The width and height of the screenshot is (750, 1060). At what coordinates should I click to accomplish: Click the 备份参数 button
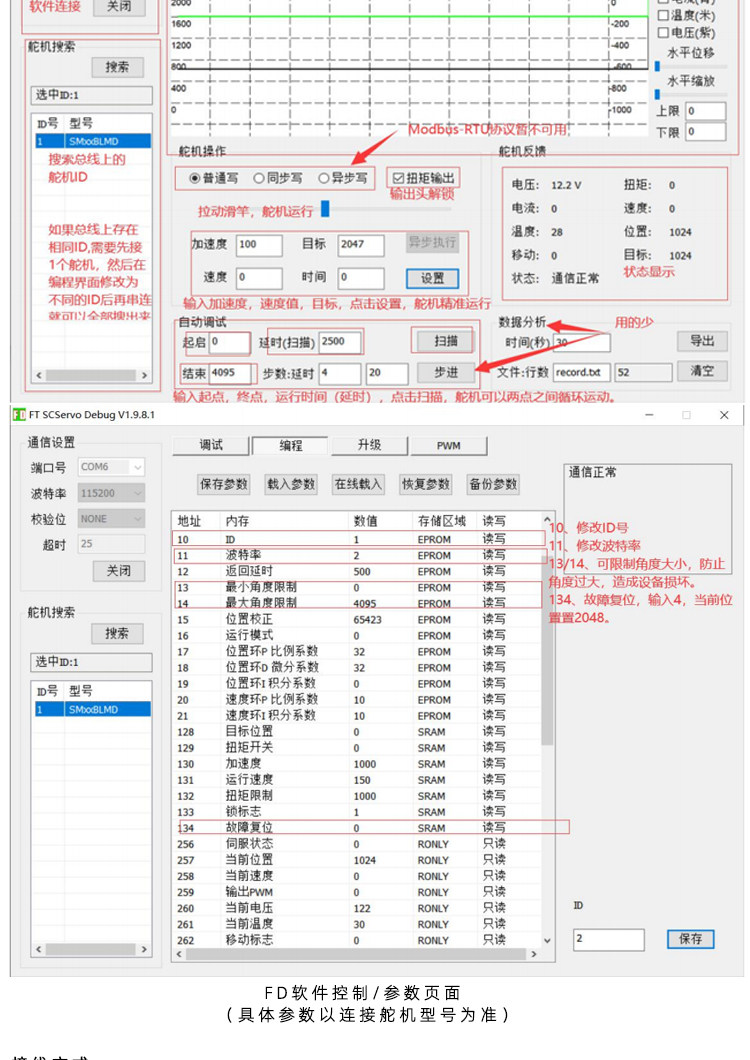(x=493, y=484)
